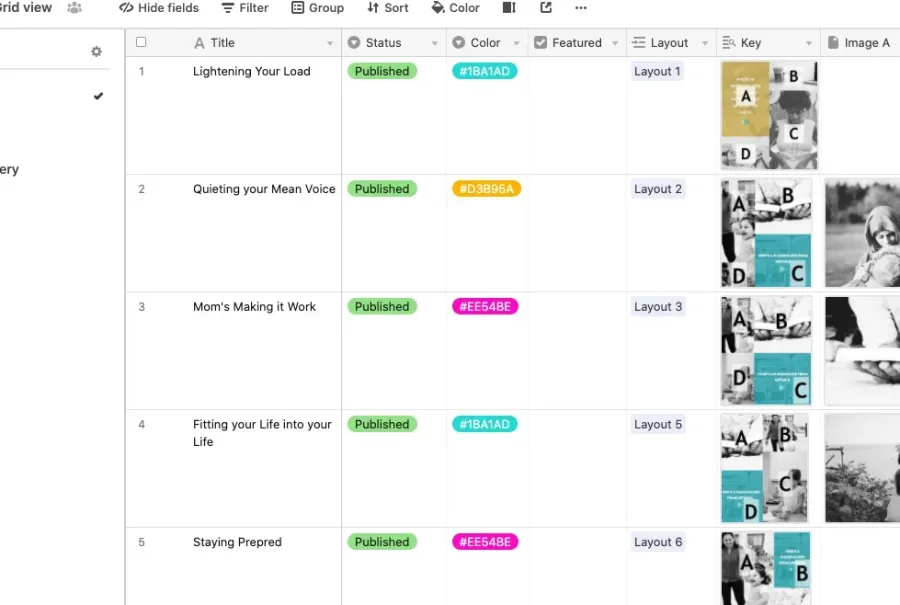Click the row height icon
Image resolution: width=900 pixels, height=605 pixels.
509,8
